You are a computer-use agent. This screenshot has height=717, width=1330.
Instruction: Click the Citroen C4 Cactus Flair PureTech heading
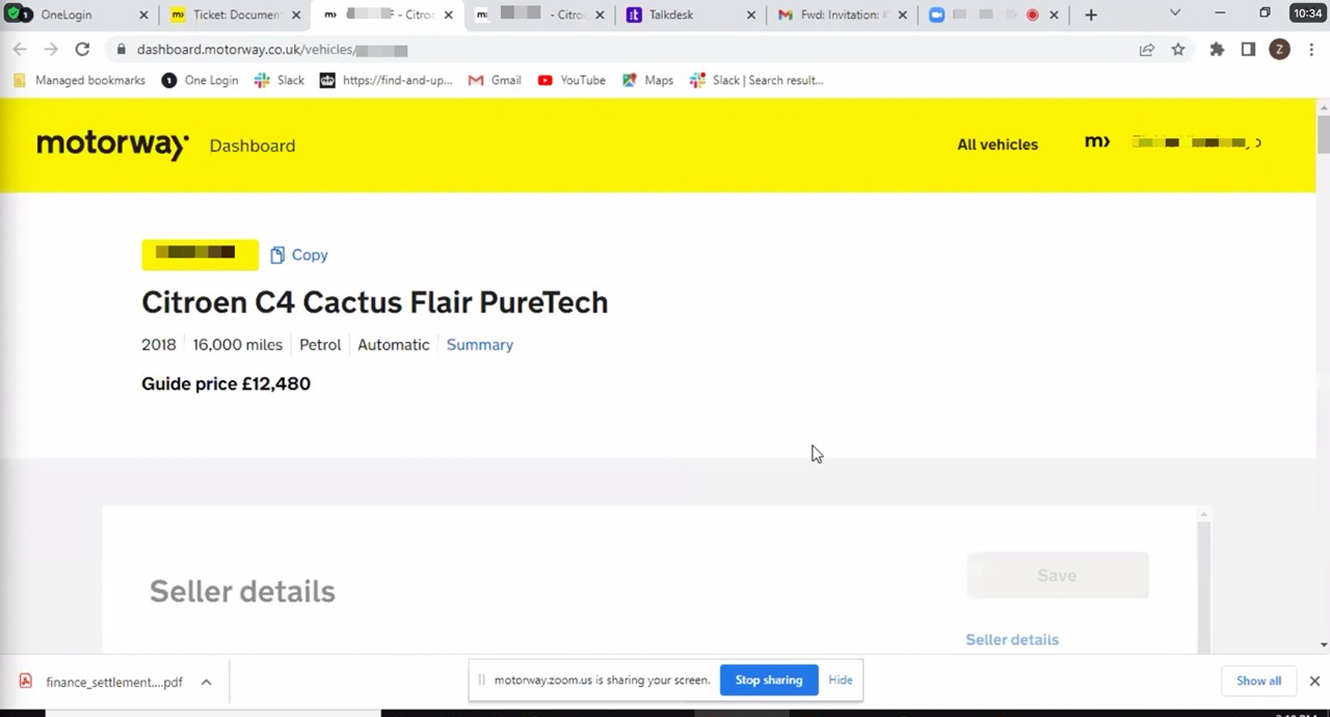coord(375,302)
